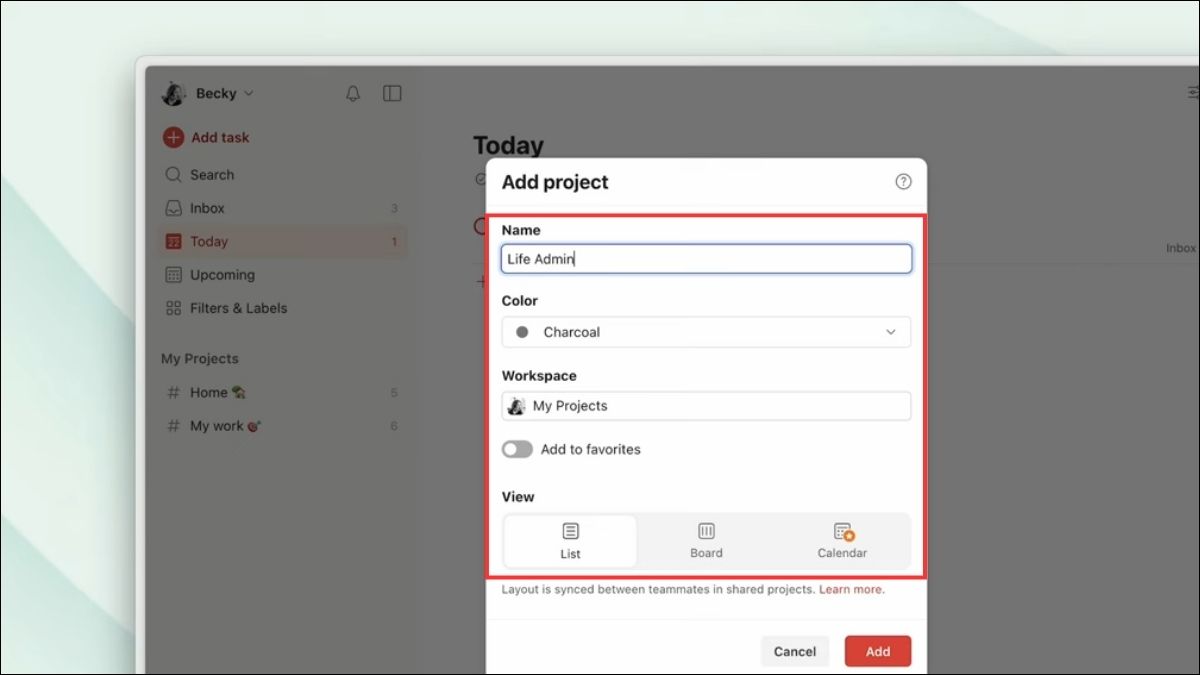Select the Board view tab
Screen dimensions: 1200x675
coord(706,541)
